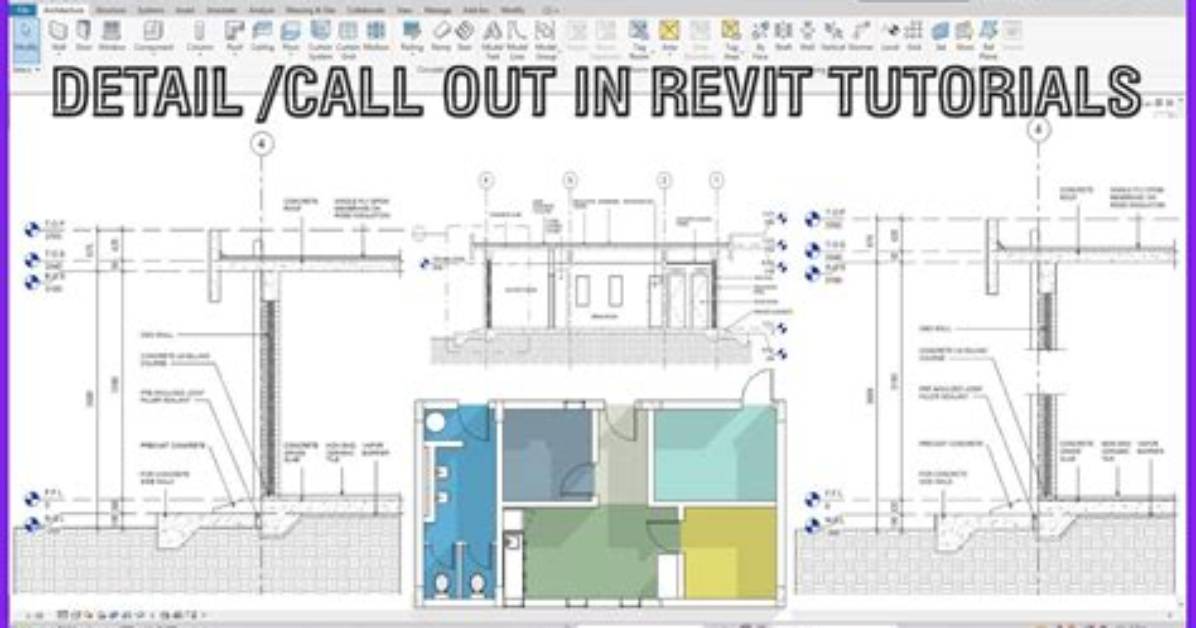Pick the Wall opening tool

tap(807, 35)
